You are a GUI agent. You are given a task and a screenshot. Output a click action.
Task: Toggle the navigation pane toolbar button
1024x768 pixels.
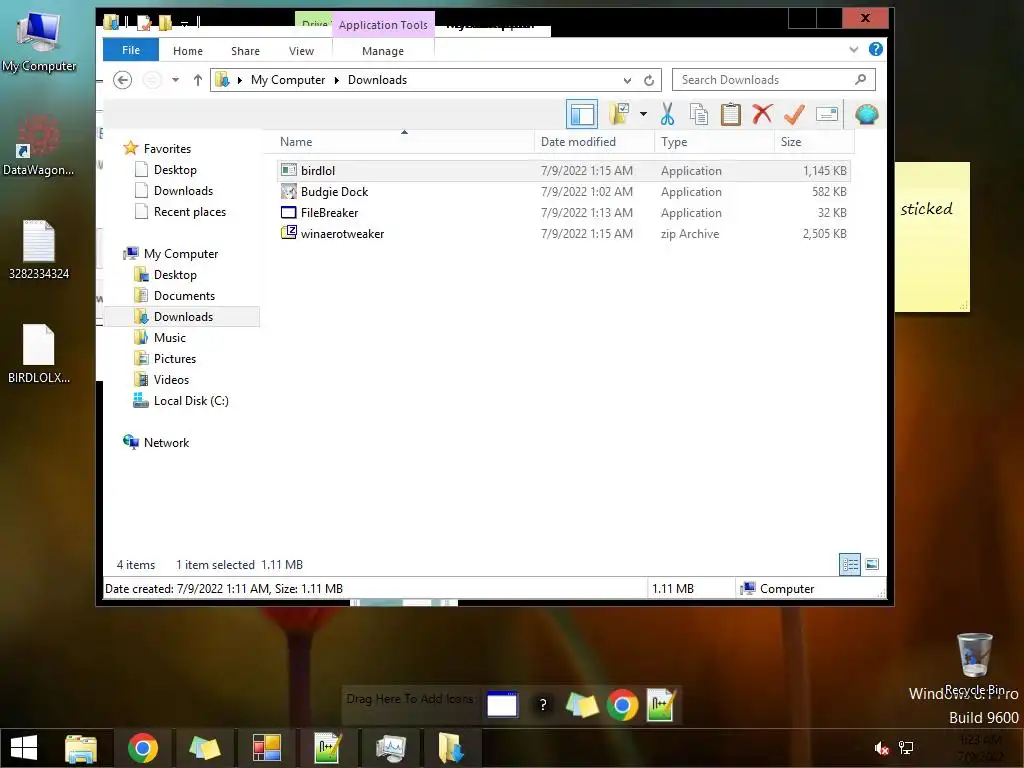click(582, 114)
